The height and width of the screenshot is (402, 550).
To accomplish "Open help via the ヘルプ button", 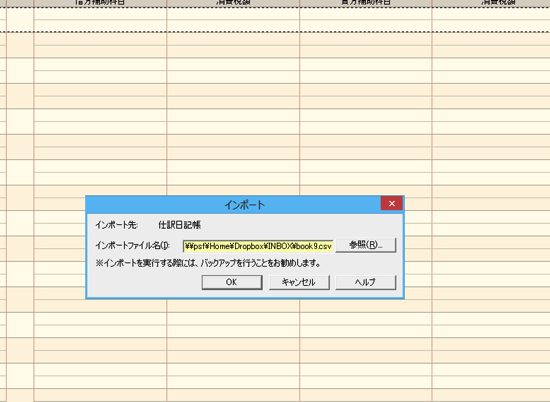I will click(365, 282).
